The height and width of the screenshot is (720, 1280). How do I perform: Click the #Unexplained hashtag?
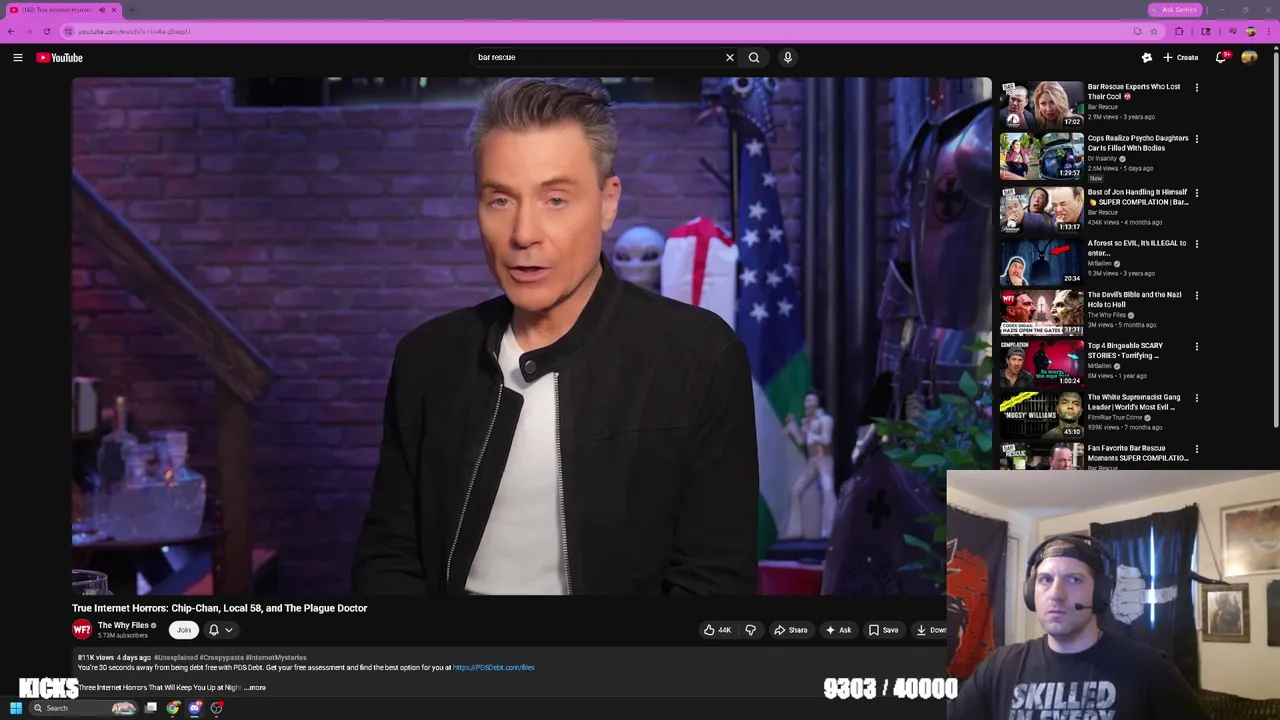click(176, 657)
